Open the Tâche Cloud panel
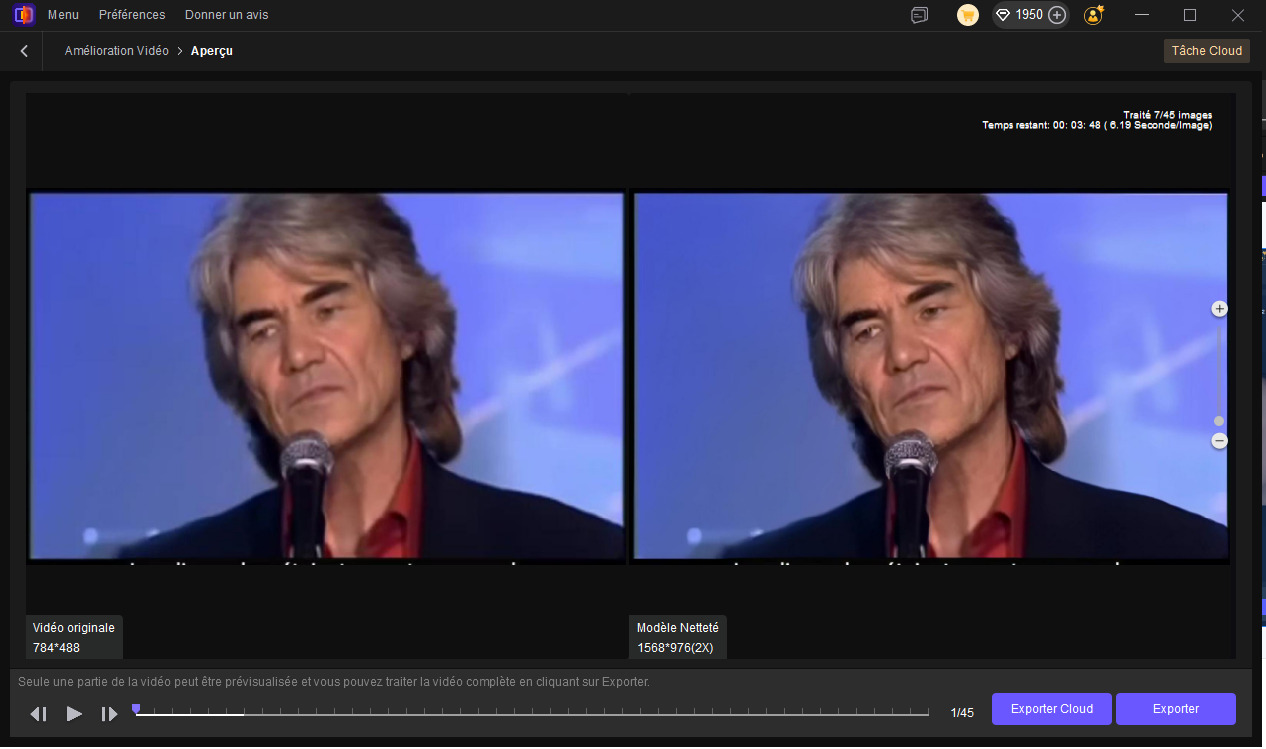The height and width of the screenshot is (749, 1266). click(x=1206, y=51)
